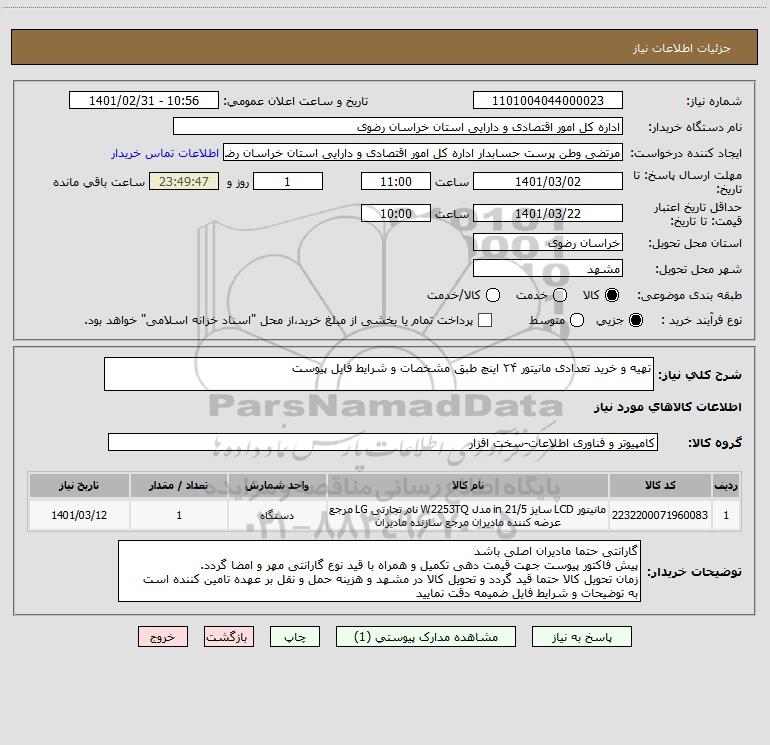770x745 pixels.
Task: Click the unit cell دستگاه
Action: point(277,515)
